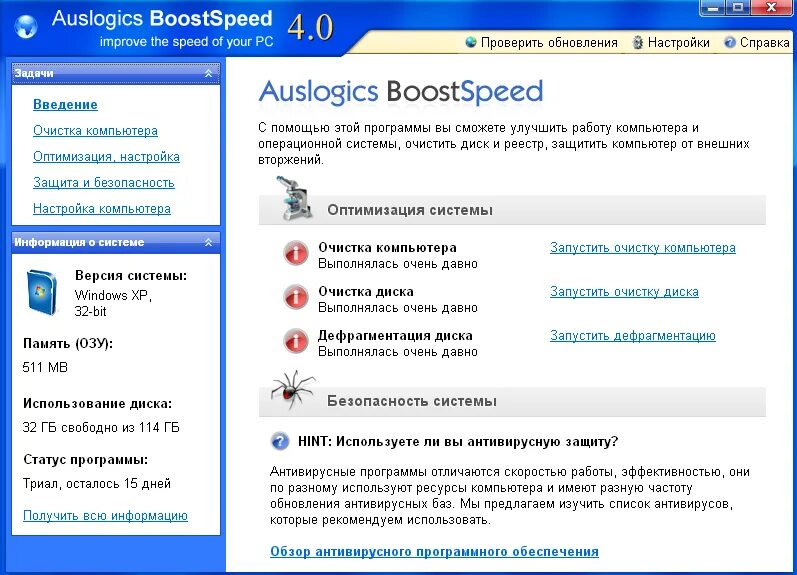Click the red alert icon beside Очистка компьютера
Viewport: 797px width, 575px height.
(x=296, y=253)
